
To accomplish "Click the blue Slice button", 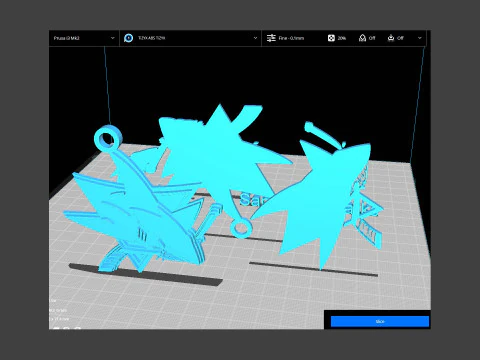I will (380, 321).
